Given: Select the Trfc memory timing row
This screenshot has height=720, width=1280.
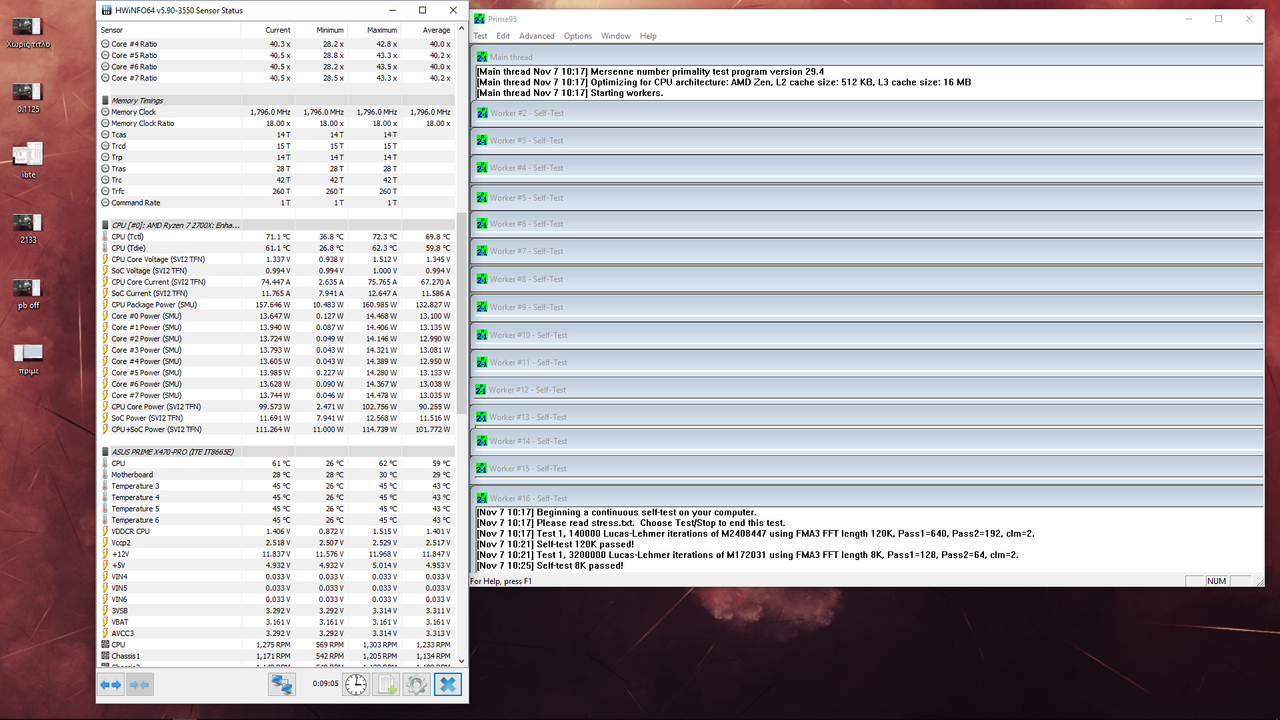Looking at the screenshot, I should tap(276, 191).
